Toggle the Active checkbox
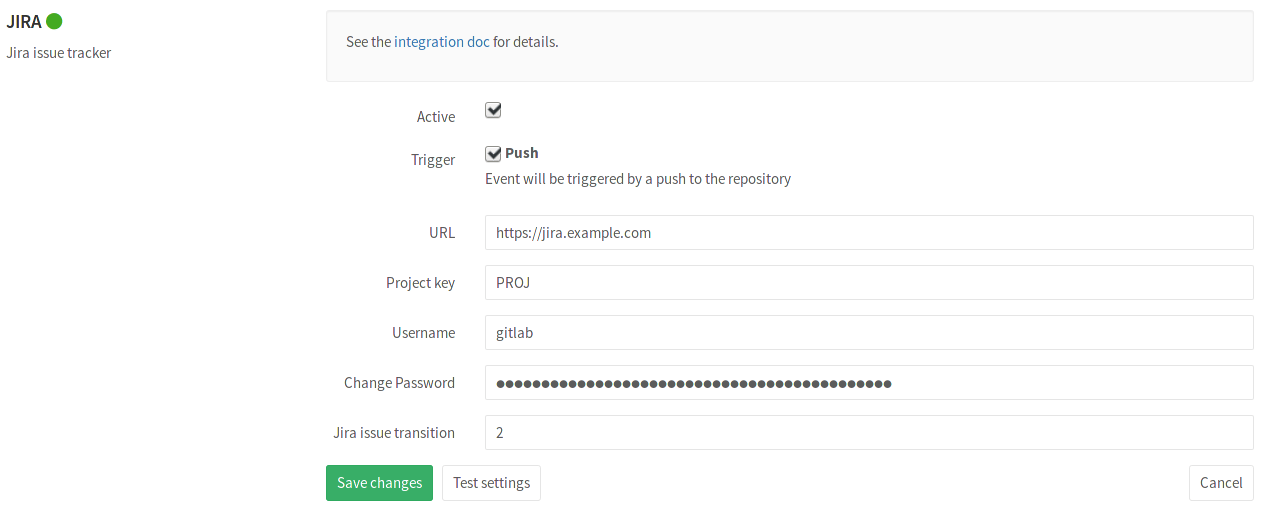The image size is (1261, 508). 493,110
